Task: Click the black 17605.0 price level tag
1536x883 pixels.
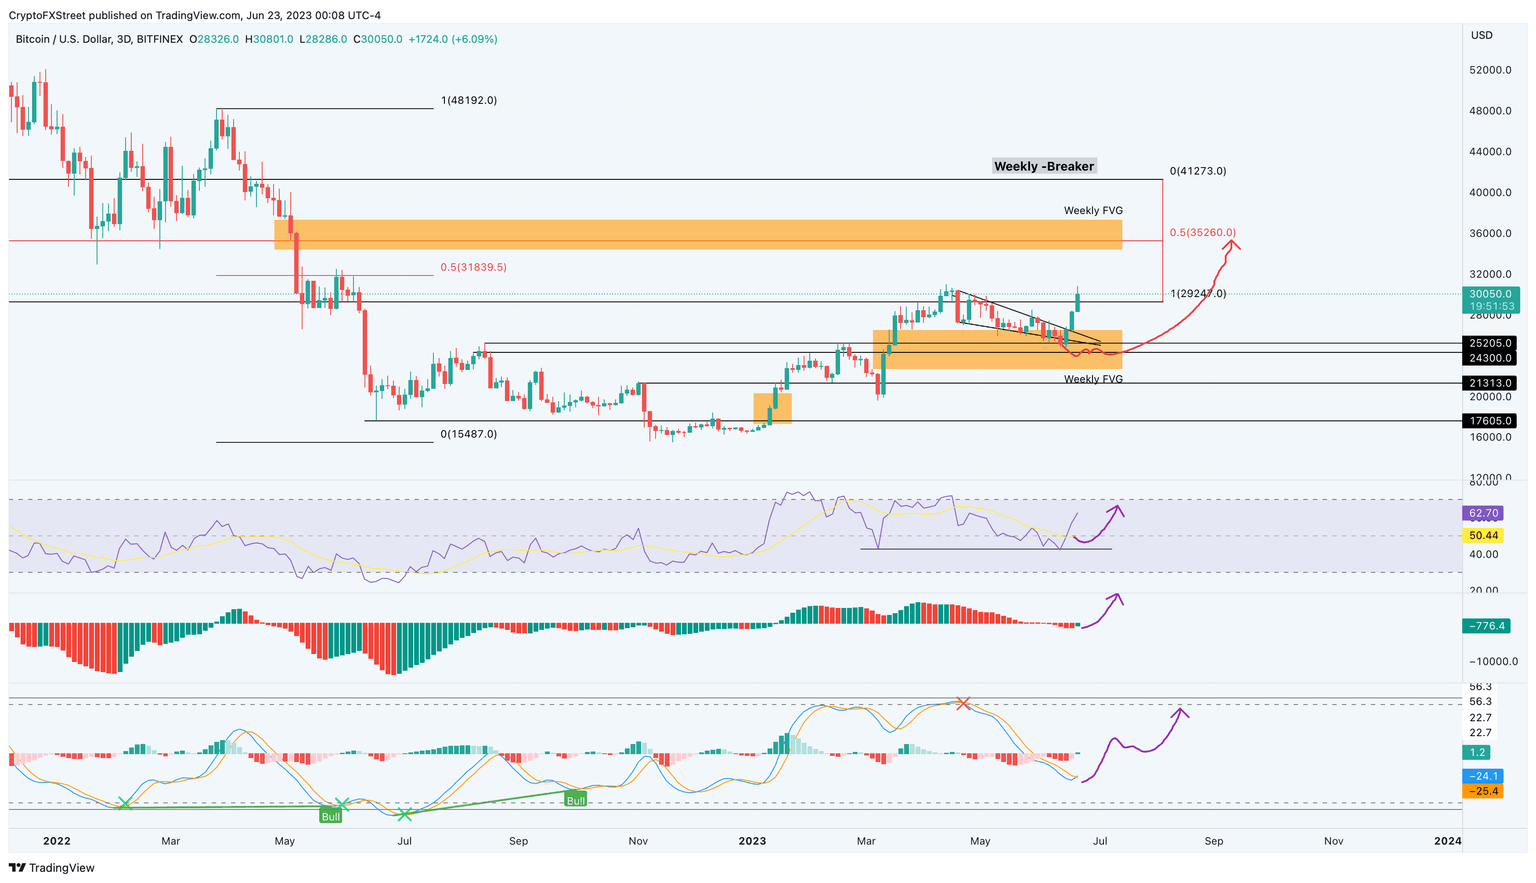Action: pyautogui.click(x=1489, y=421)
